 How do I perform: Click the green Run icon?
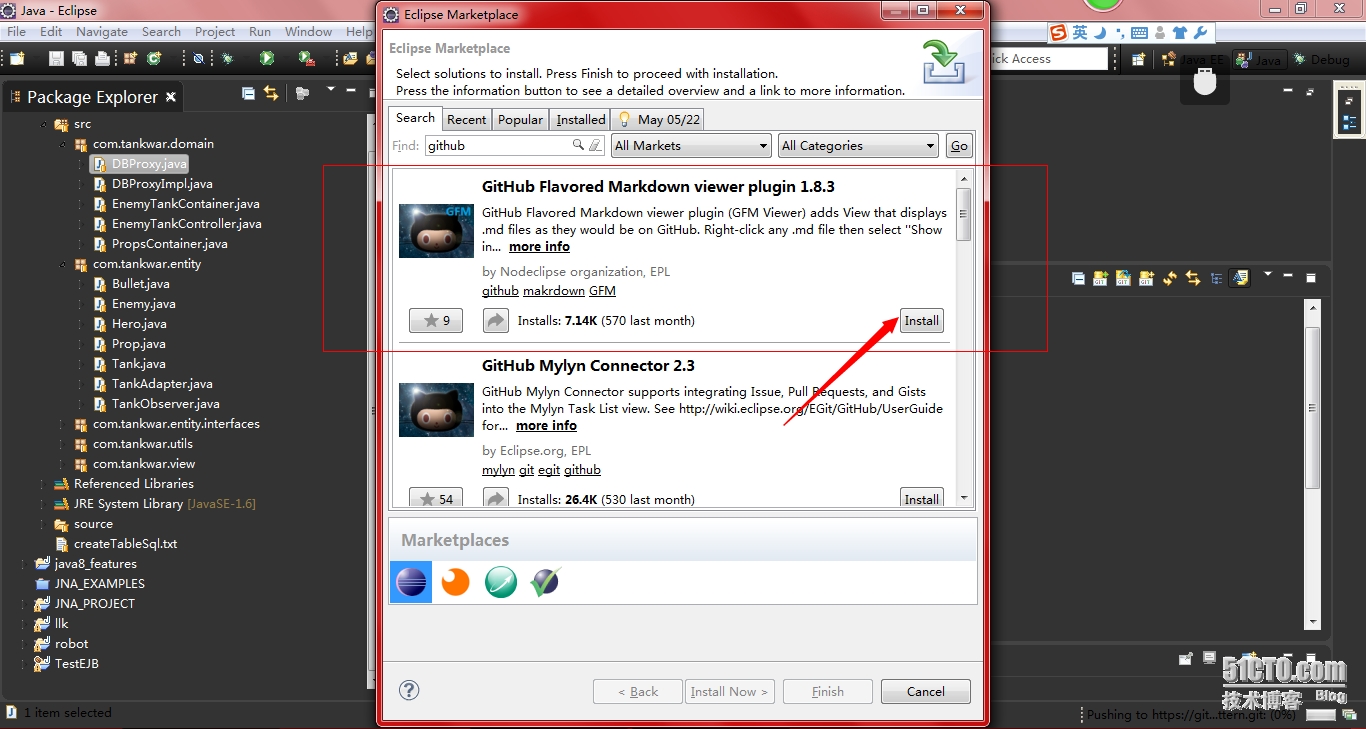point(267,59)
